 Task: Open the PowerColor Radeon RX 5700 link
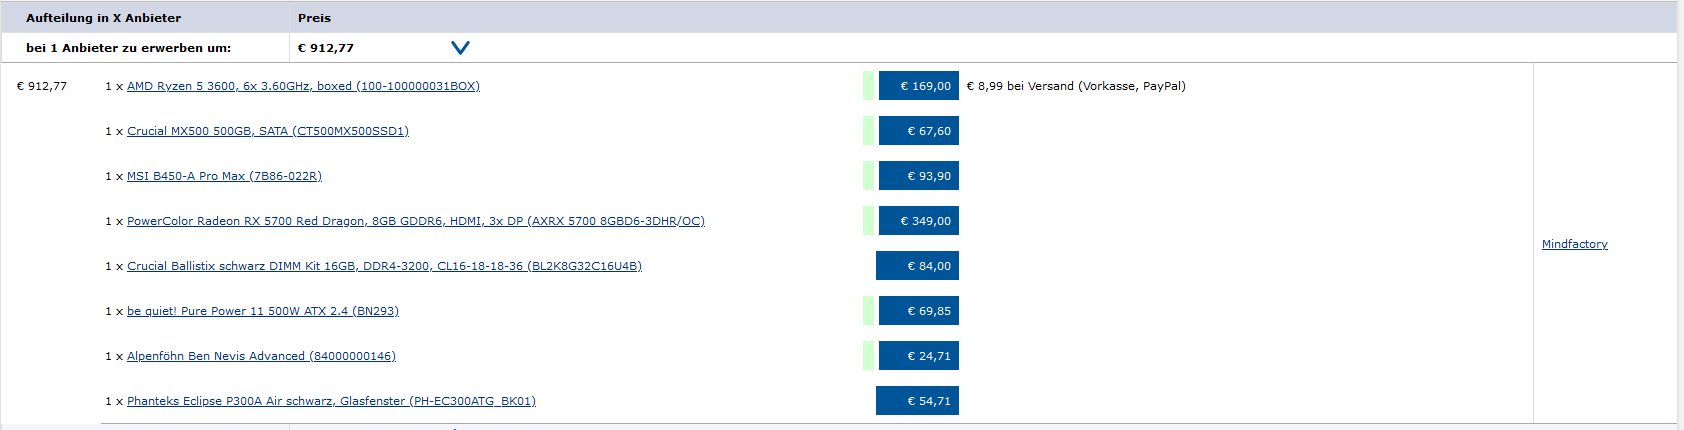click(x=415, y=221)
